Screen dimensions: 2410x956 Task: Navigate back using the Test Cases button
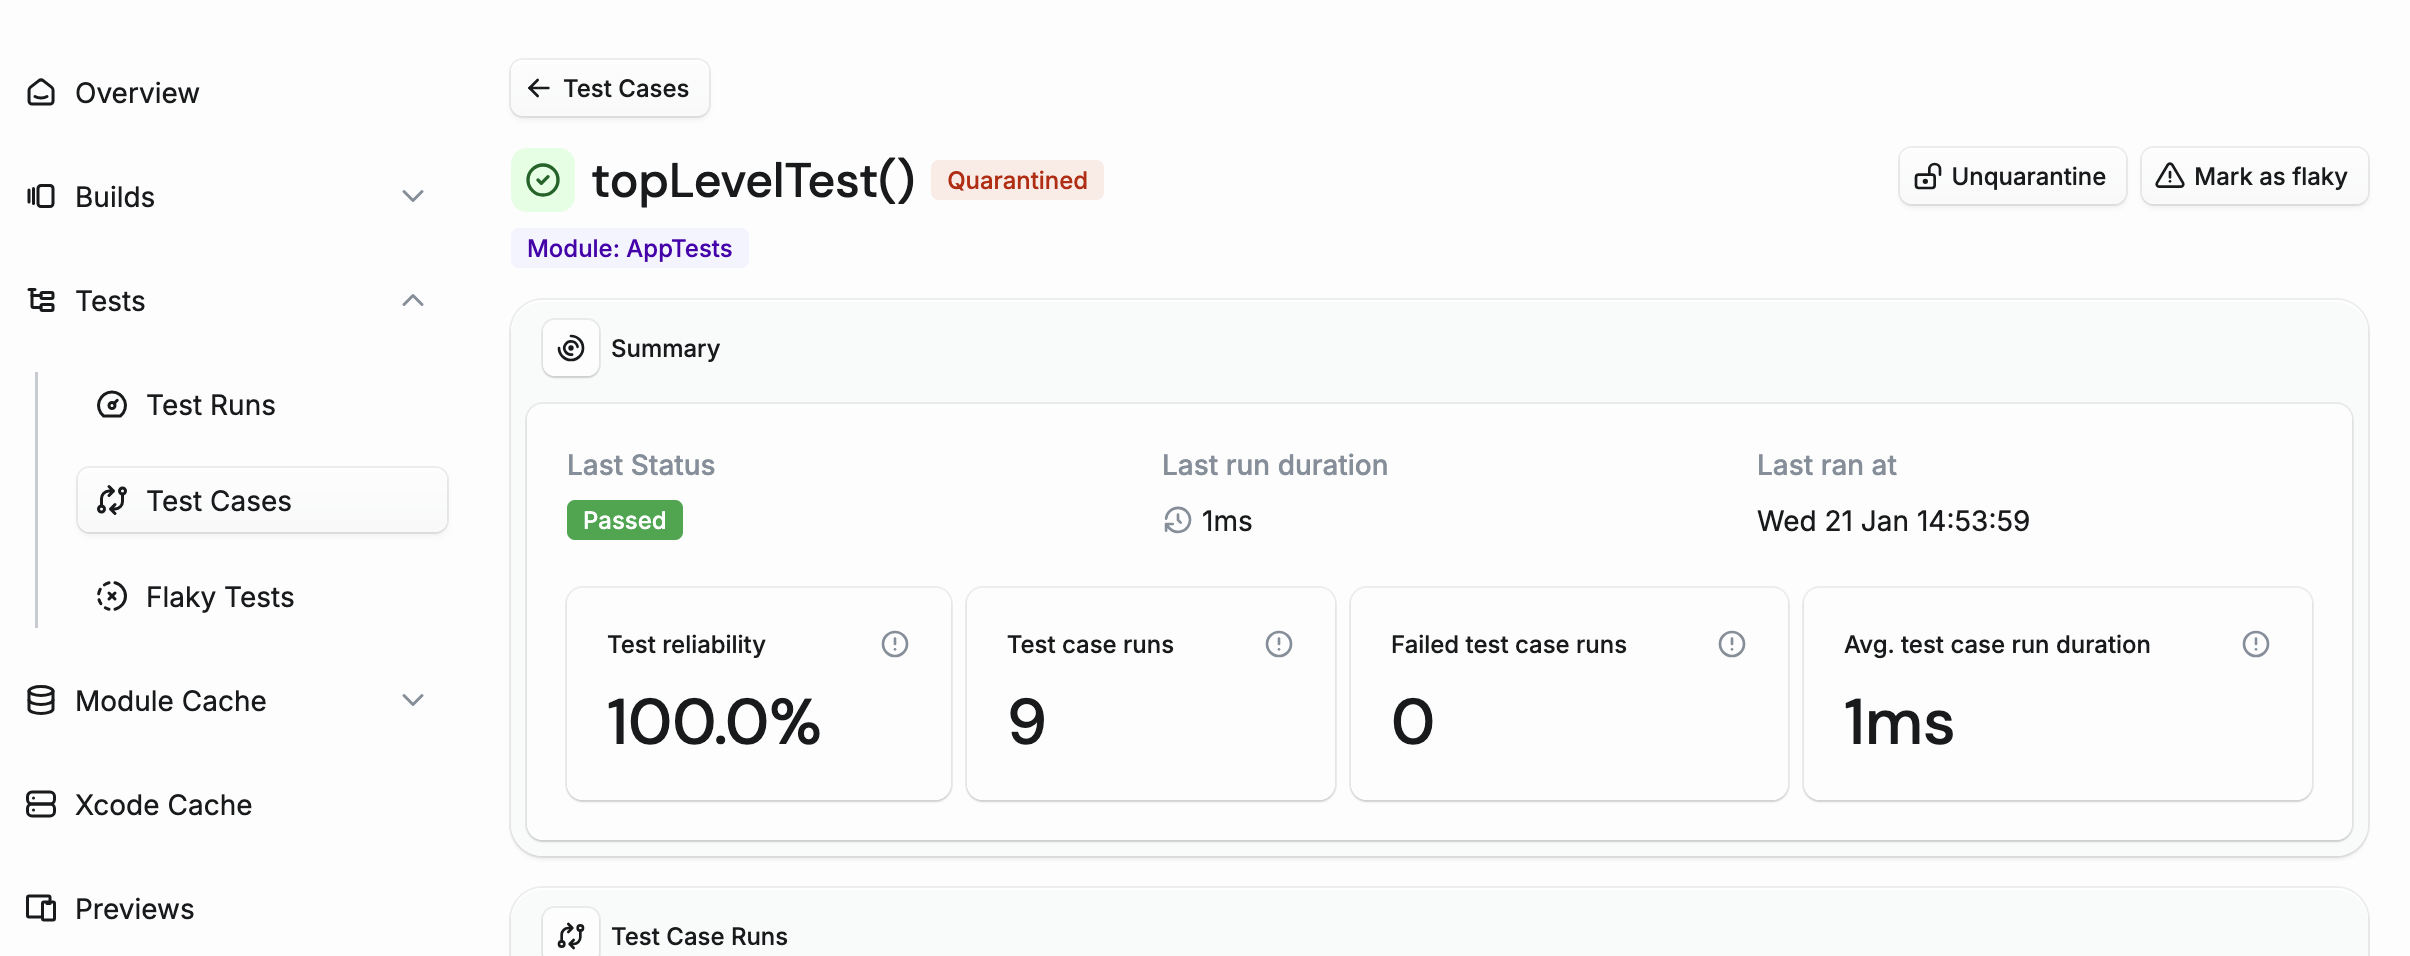(x=609, y=88)
